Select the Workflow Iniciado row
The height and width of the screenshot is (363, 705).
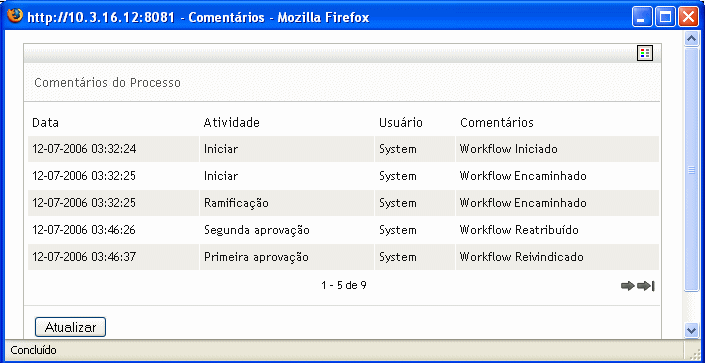click(344, 149)
